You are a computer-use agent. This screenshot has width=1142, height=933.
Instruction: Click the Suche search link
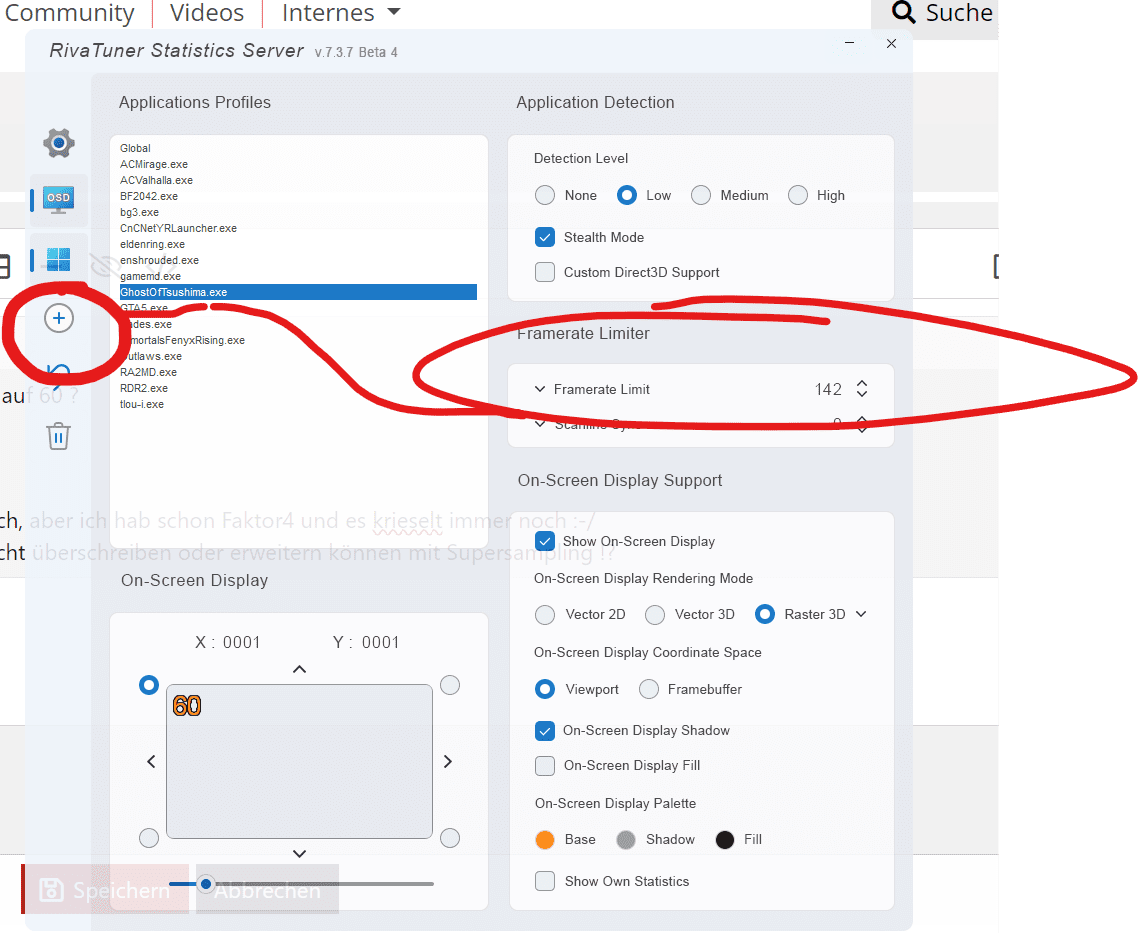click(958, 12)
